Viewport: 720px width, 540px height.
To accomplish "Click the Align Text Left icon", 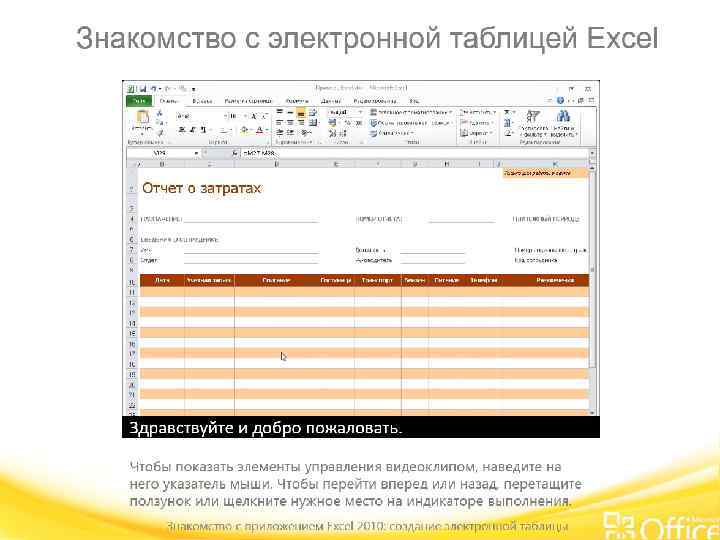I will [x=280, y=123].
